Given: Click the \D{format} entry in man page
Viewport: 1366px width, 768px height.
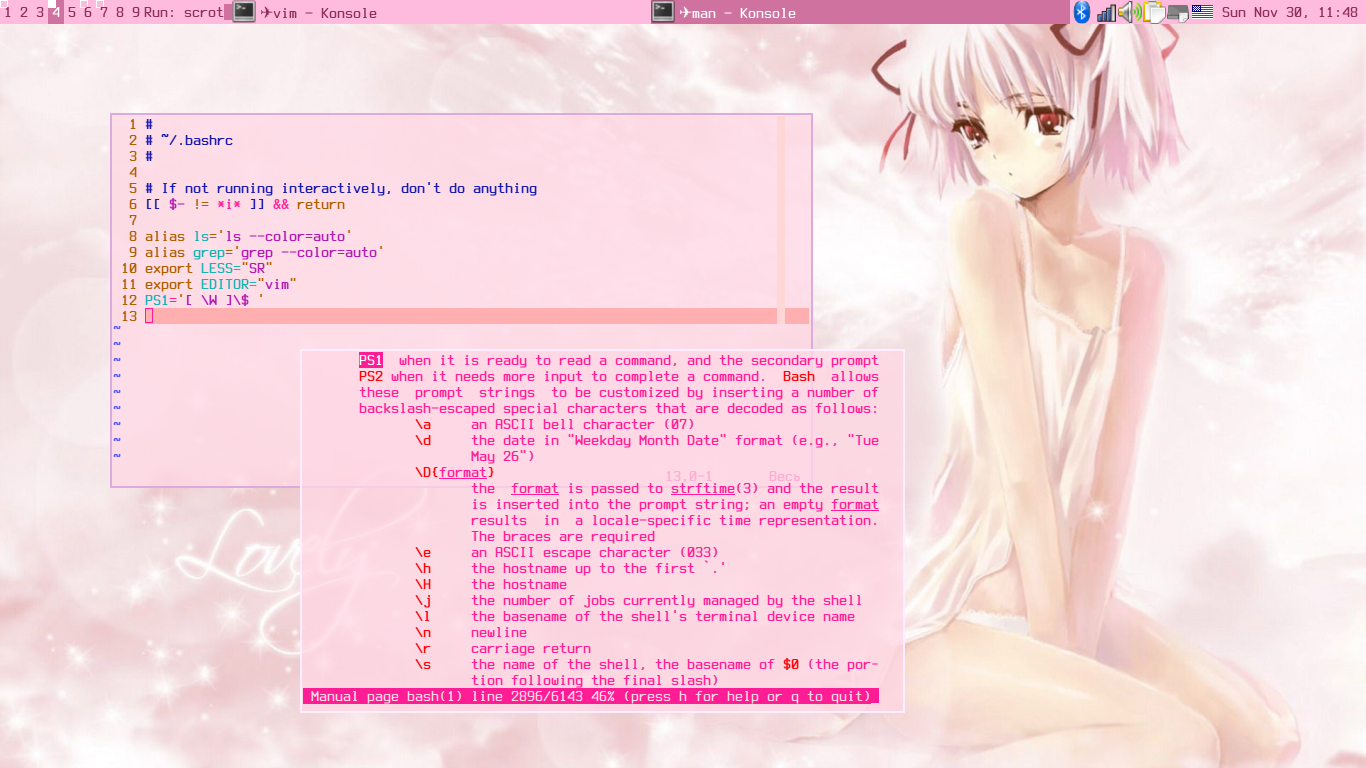Looking at the screenshot, I should [455, 473].
